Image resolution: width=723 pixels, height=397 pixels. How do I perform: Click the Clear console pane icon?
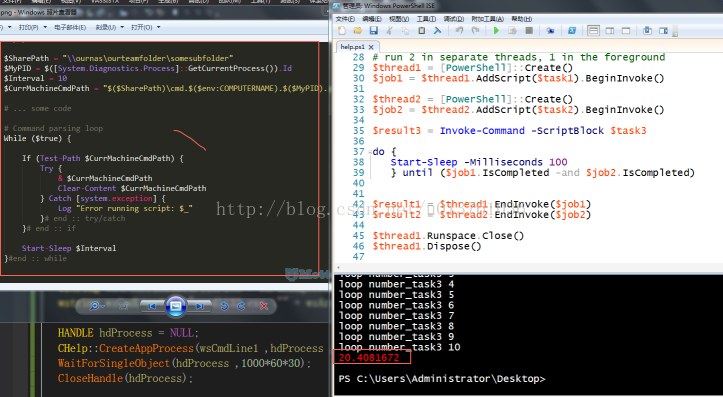coord(438,30)
